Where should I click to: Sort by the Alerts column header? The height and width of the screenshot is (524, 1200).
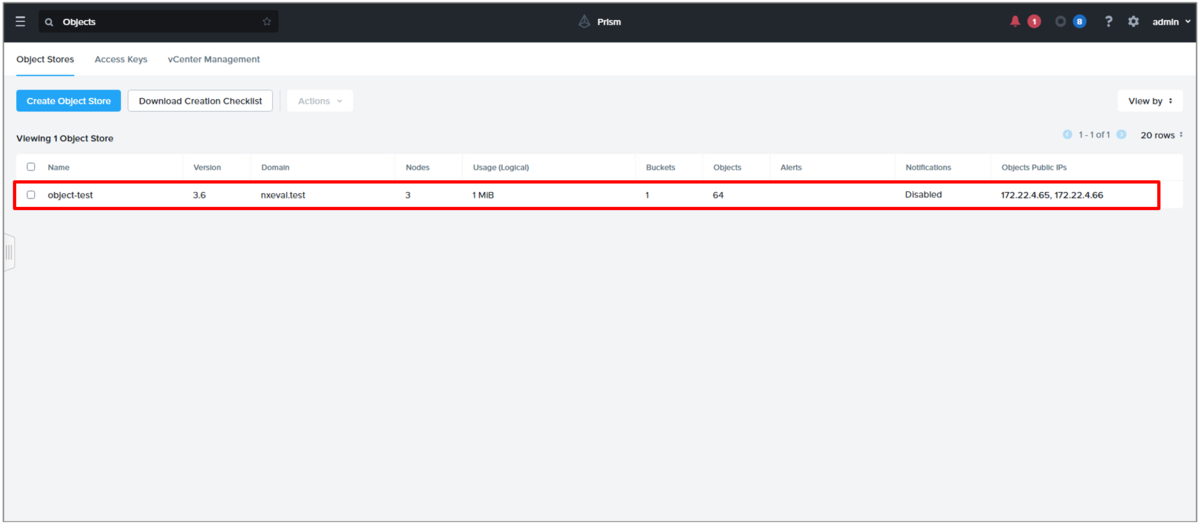(x=791, y=167)
